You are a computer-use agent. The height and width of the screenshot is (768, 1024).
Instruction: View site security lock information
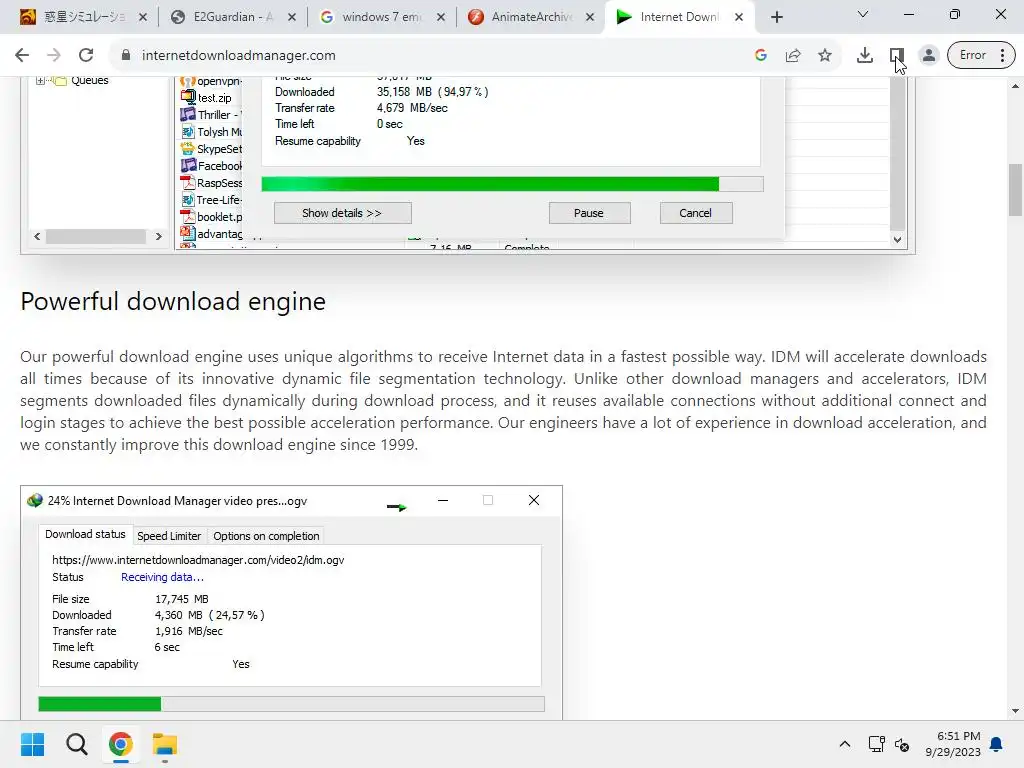126,56
